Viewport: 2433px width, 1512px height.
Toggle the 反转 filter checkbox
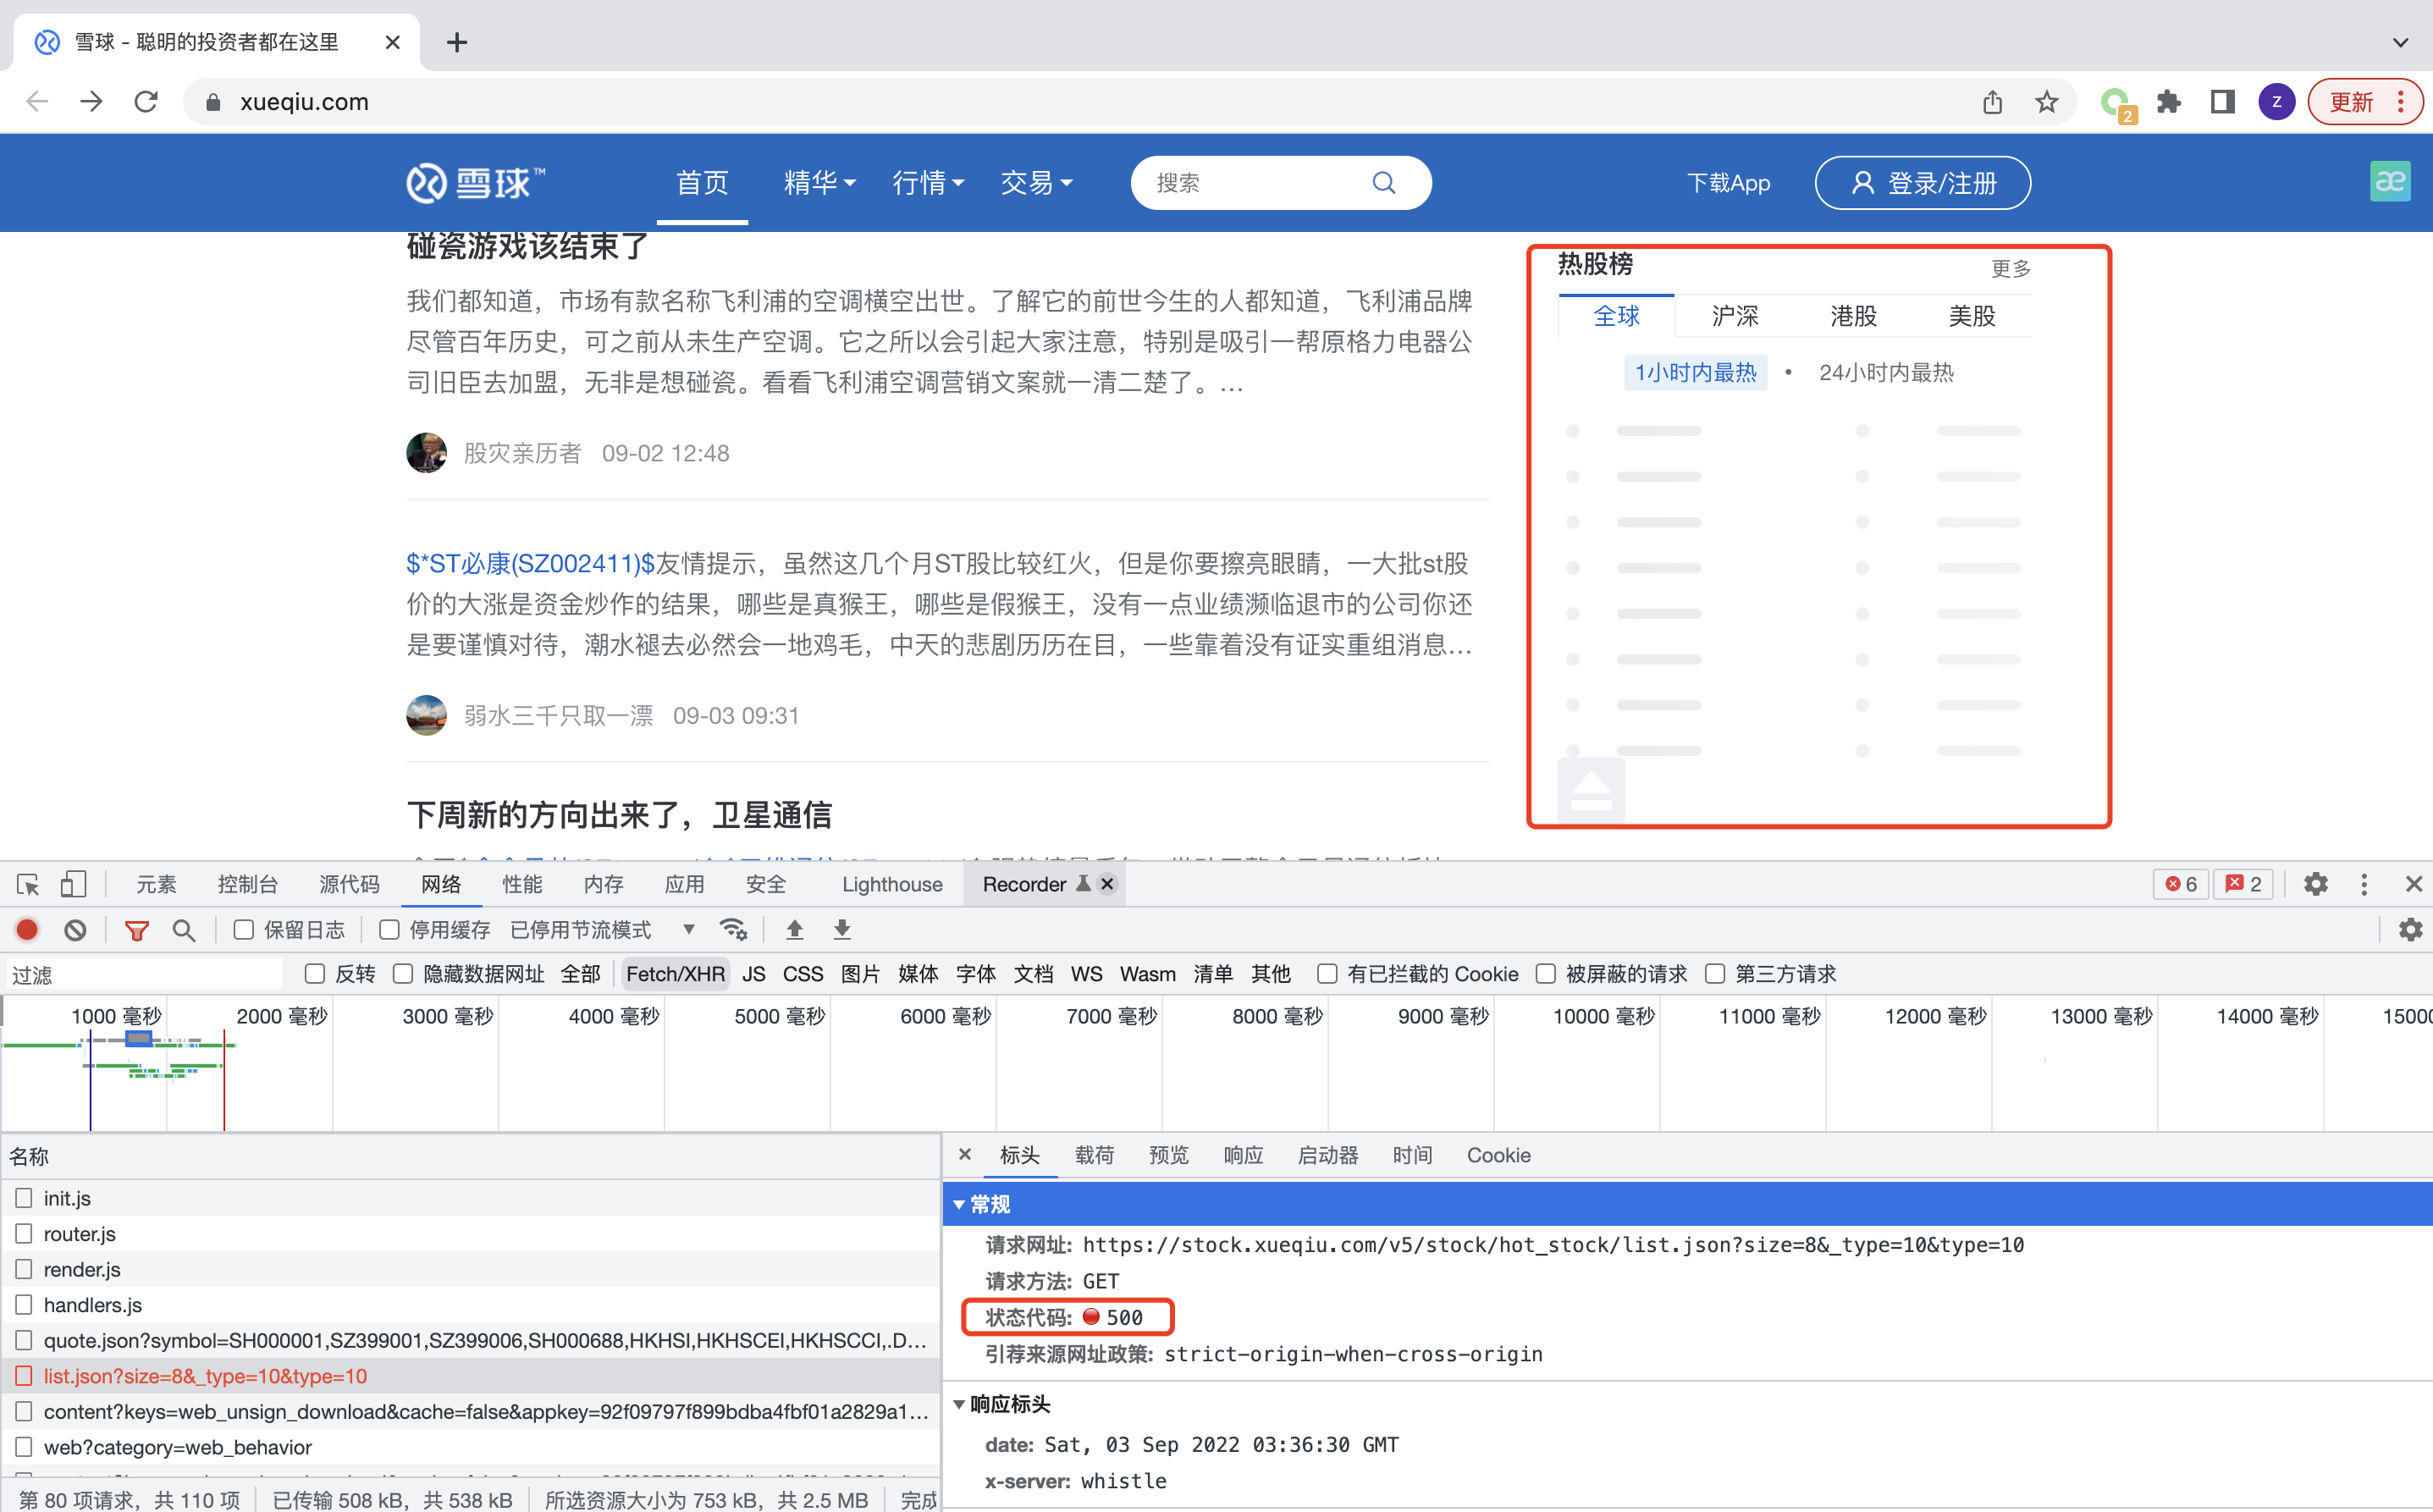(x=315, y=974)
